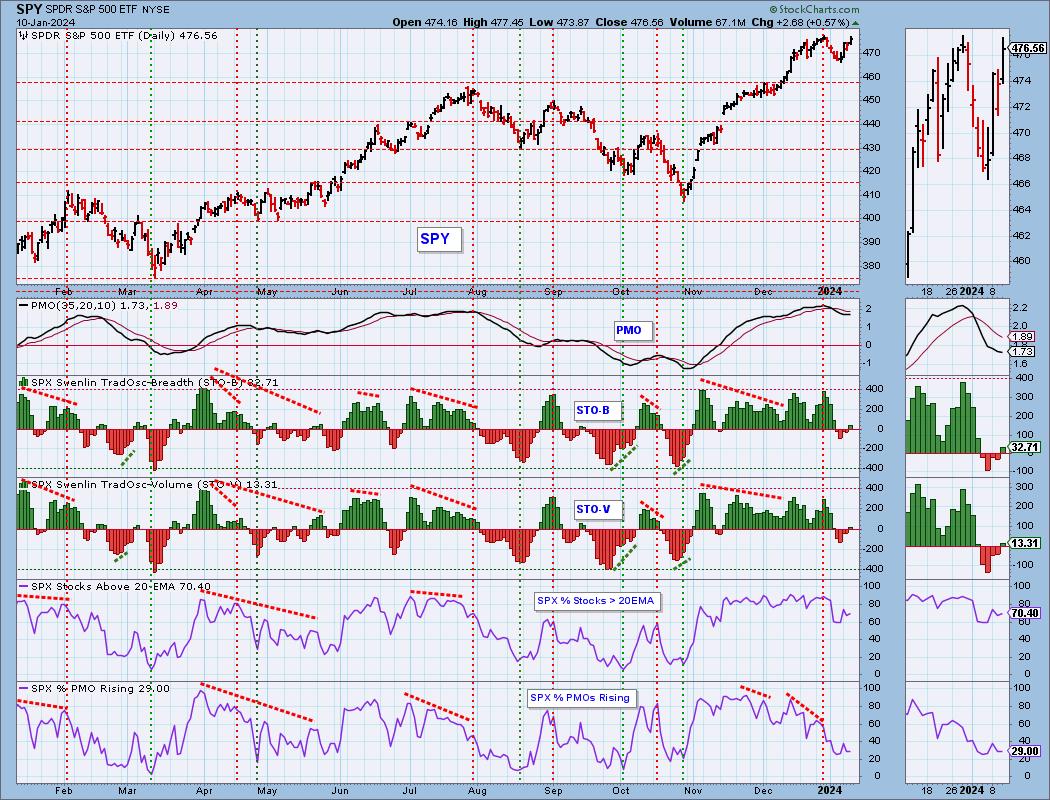Click the NYSE exchange label

pos(157,10)
